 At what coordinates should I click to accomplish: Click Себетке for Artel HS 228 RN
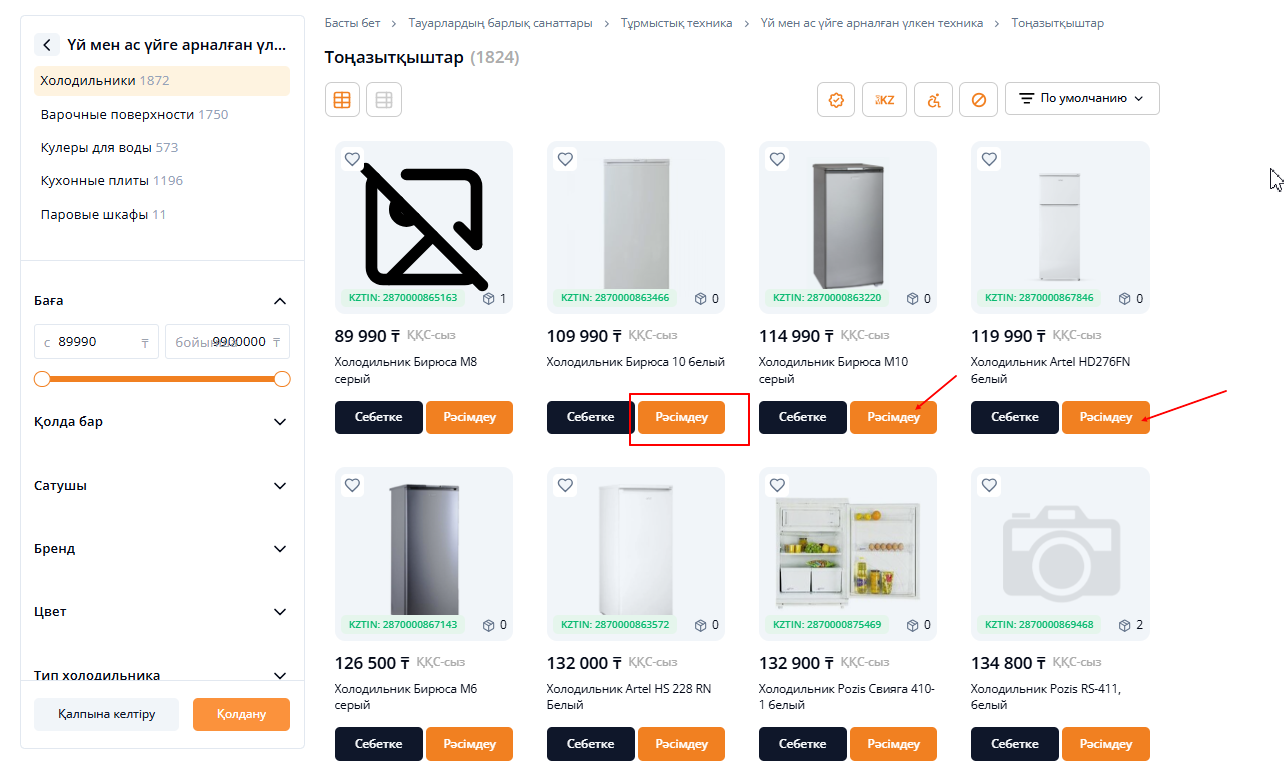(x=591, y=744)
